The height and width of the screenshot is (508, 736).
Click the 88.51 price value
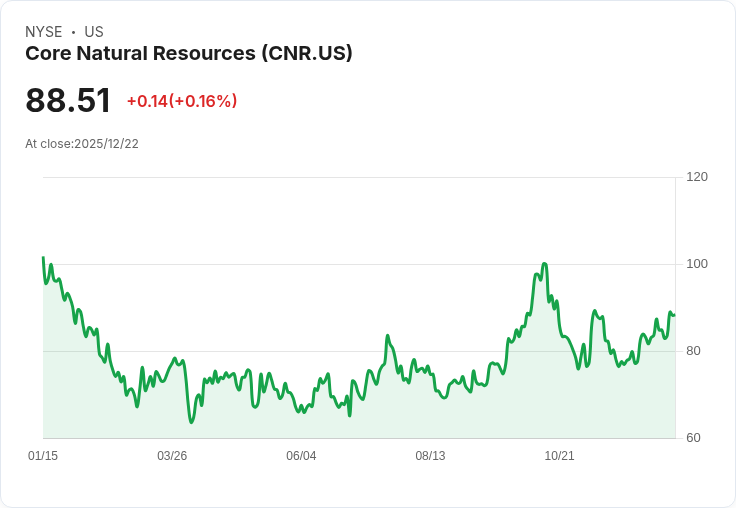click(68, 100)
